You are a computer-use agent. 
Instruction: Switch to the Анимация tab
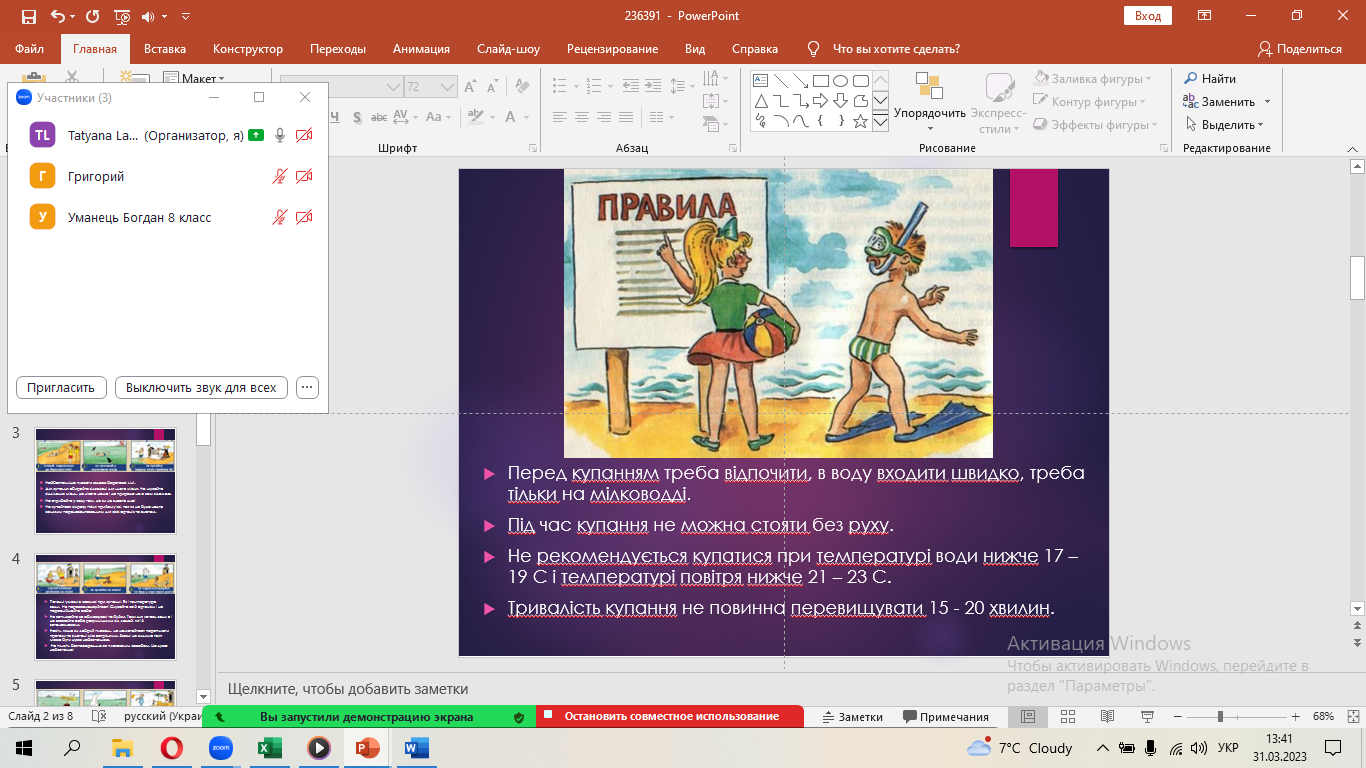coord(421,49)
